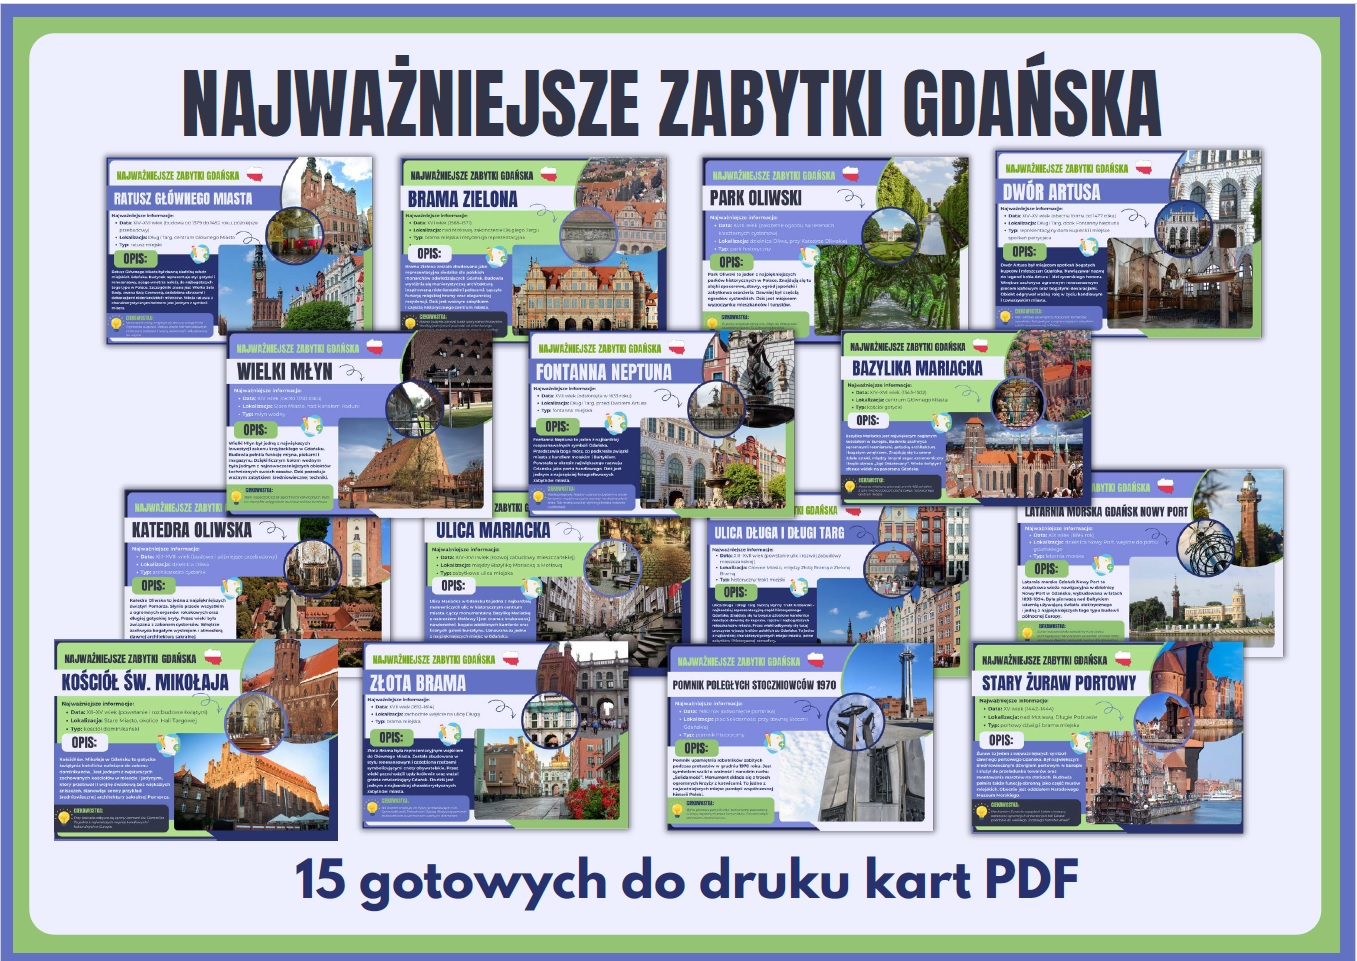Click the Polish flag on Brama Zielona card
Screen dimensions: 1357x961
pyautogui.click(x=550, y=175)
